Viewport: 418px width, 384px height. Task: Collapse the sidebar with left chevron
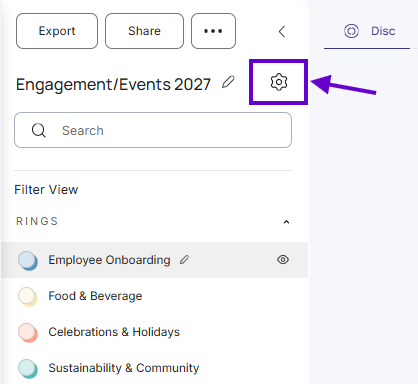pyautogui.click(x=282, y=31)
